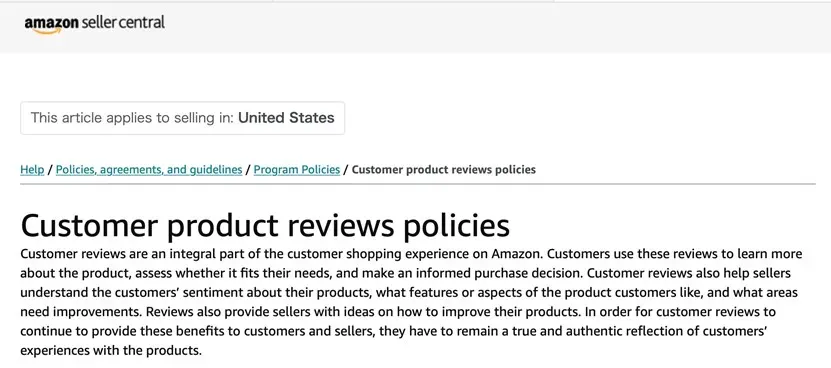Click "This article applies to selling in" label
This screenshot has height=368, width=831.
point(132,118)
